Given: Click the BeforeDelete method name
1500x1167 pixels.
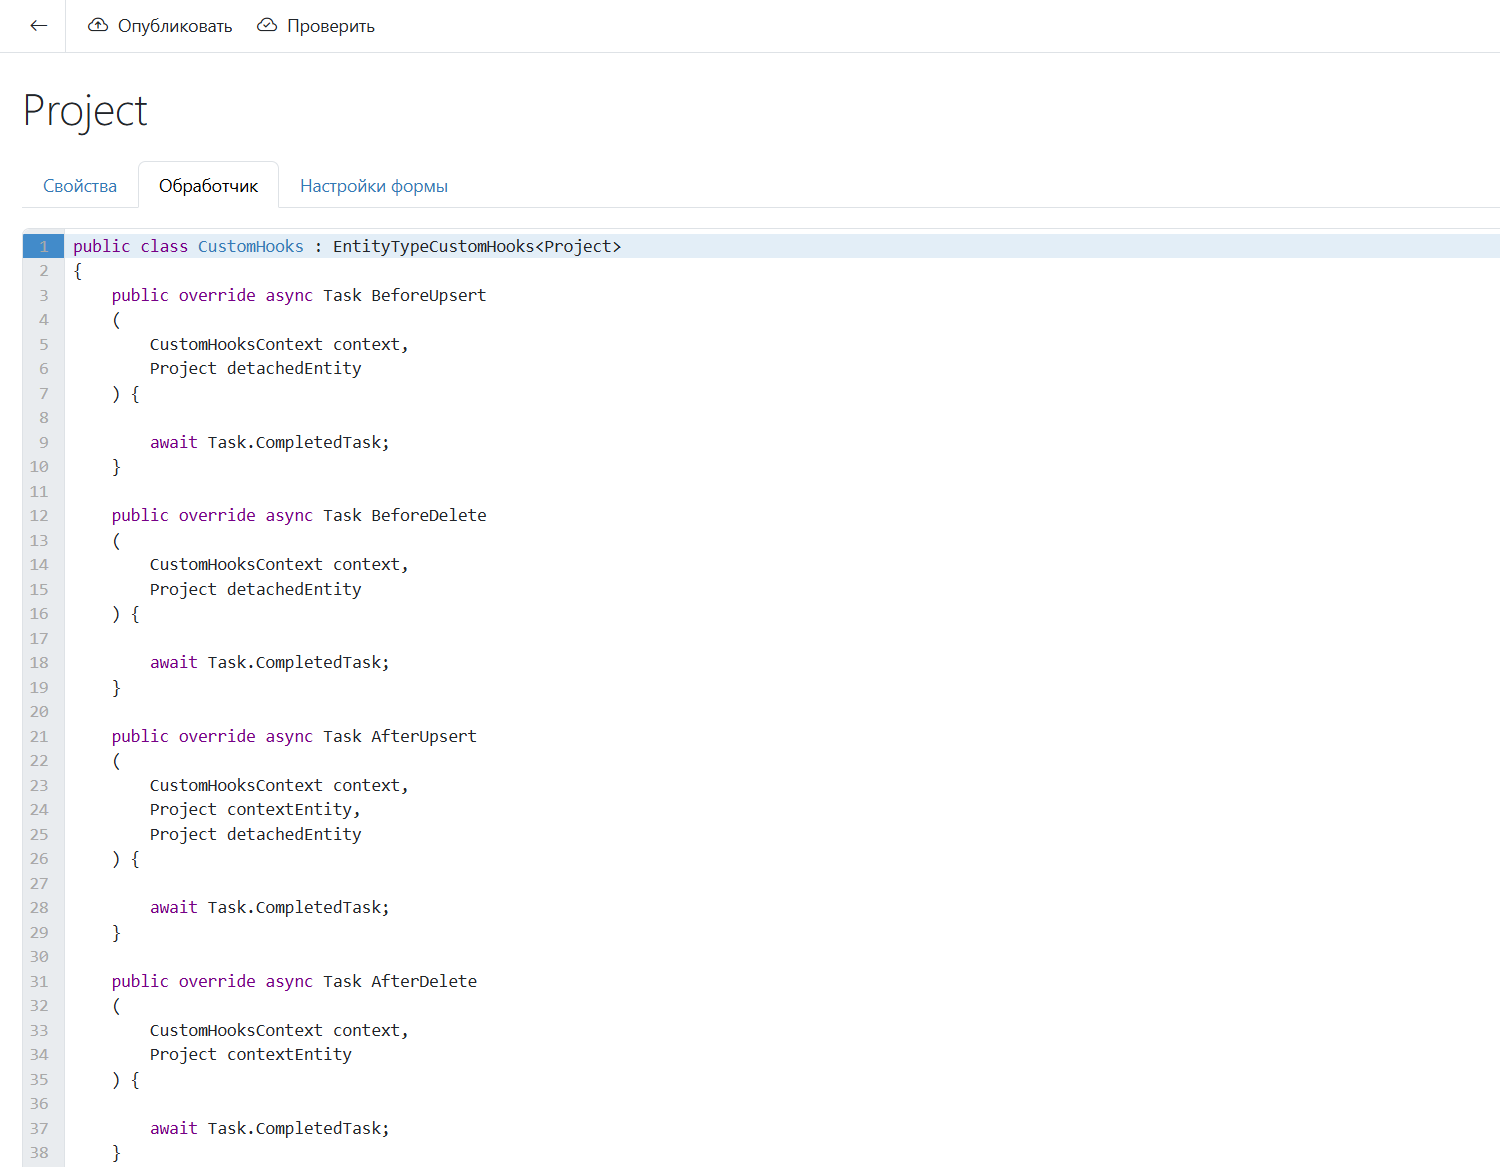Looking at the screenshot, I should [428, 516].
